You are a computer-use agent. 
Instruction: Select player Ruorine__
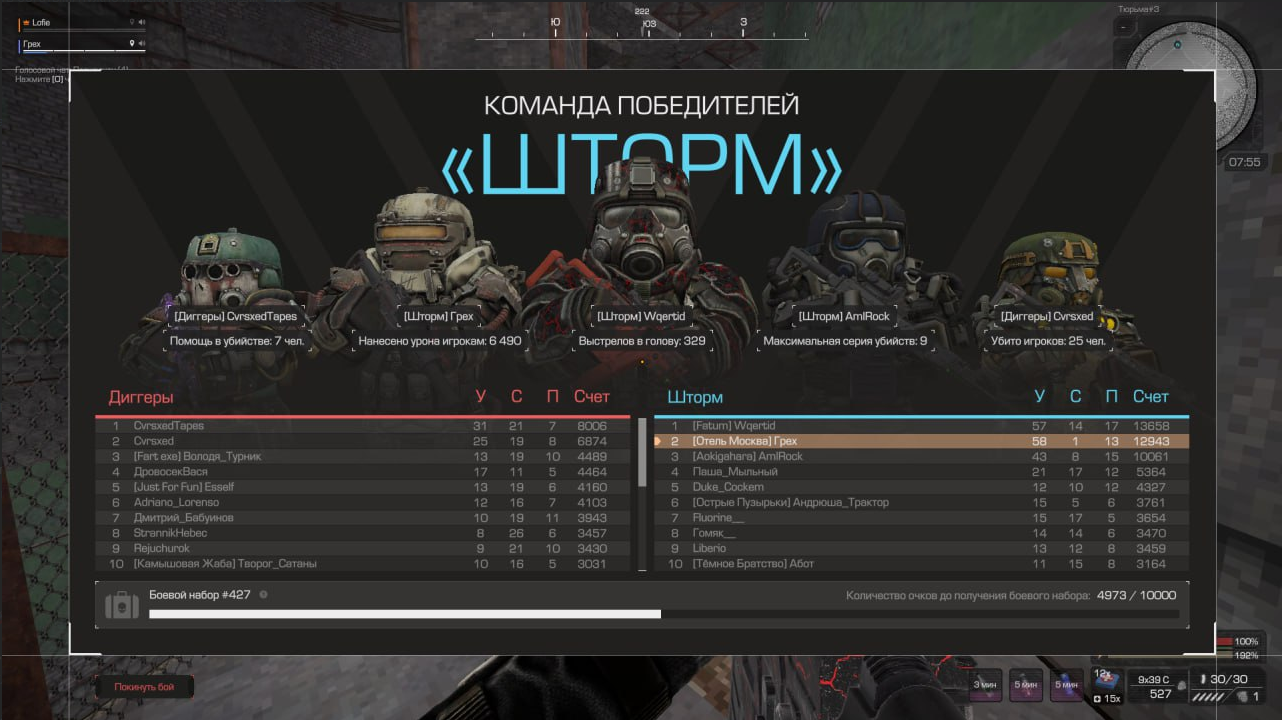point(922,518)
